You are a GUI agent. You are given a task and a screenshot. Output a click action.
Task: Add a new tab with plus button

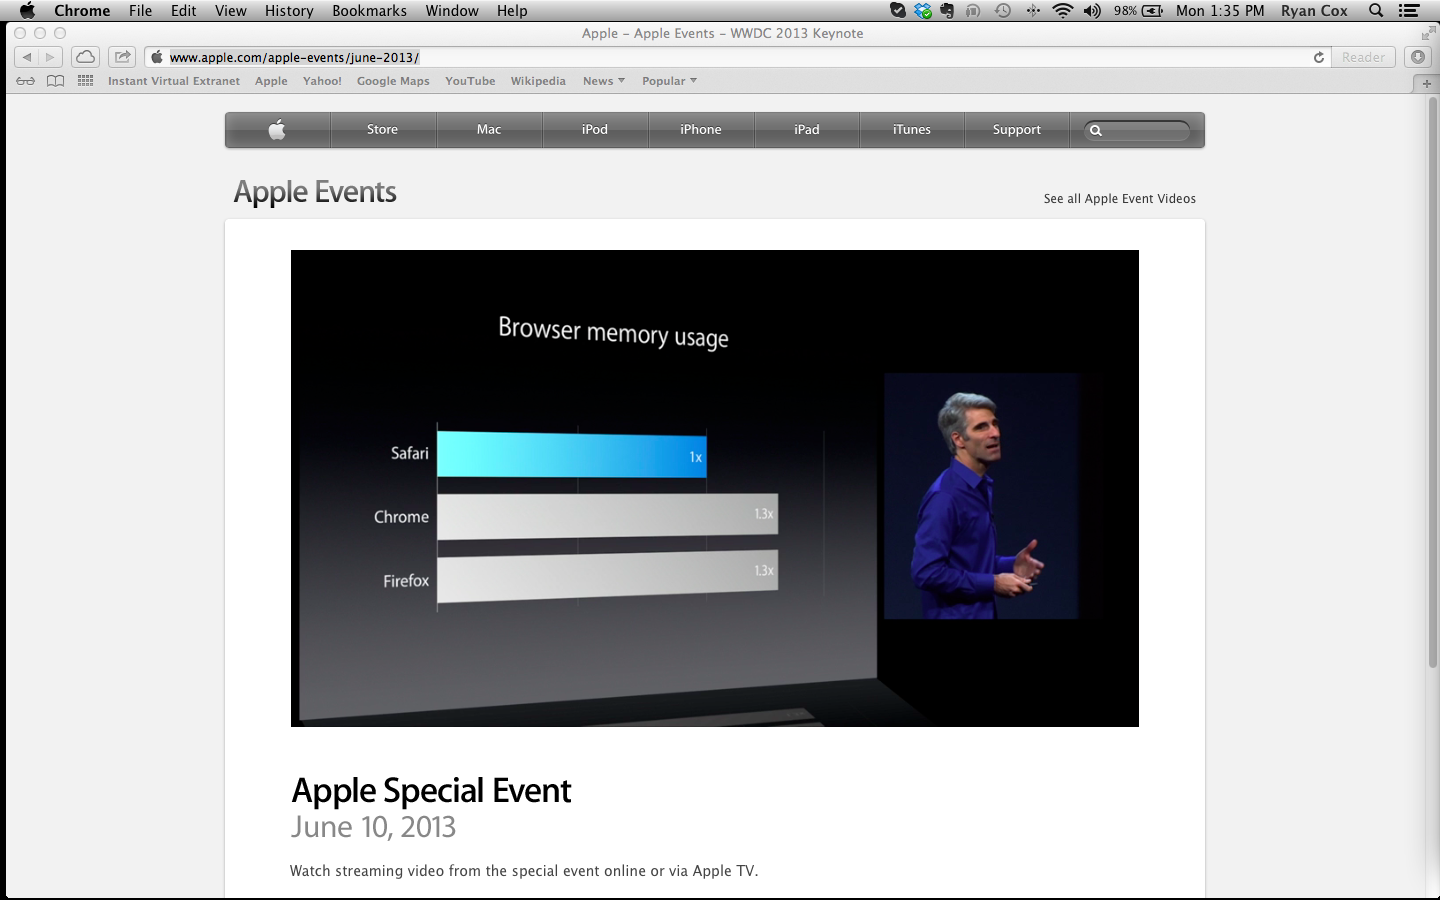(1427, 83)
